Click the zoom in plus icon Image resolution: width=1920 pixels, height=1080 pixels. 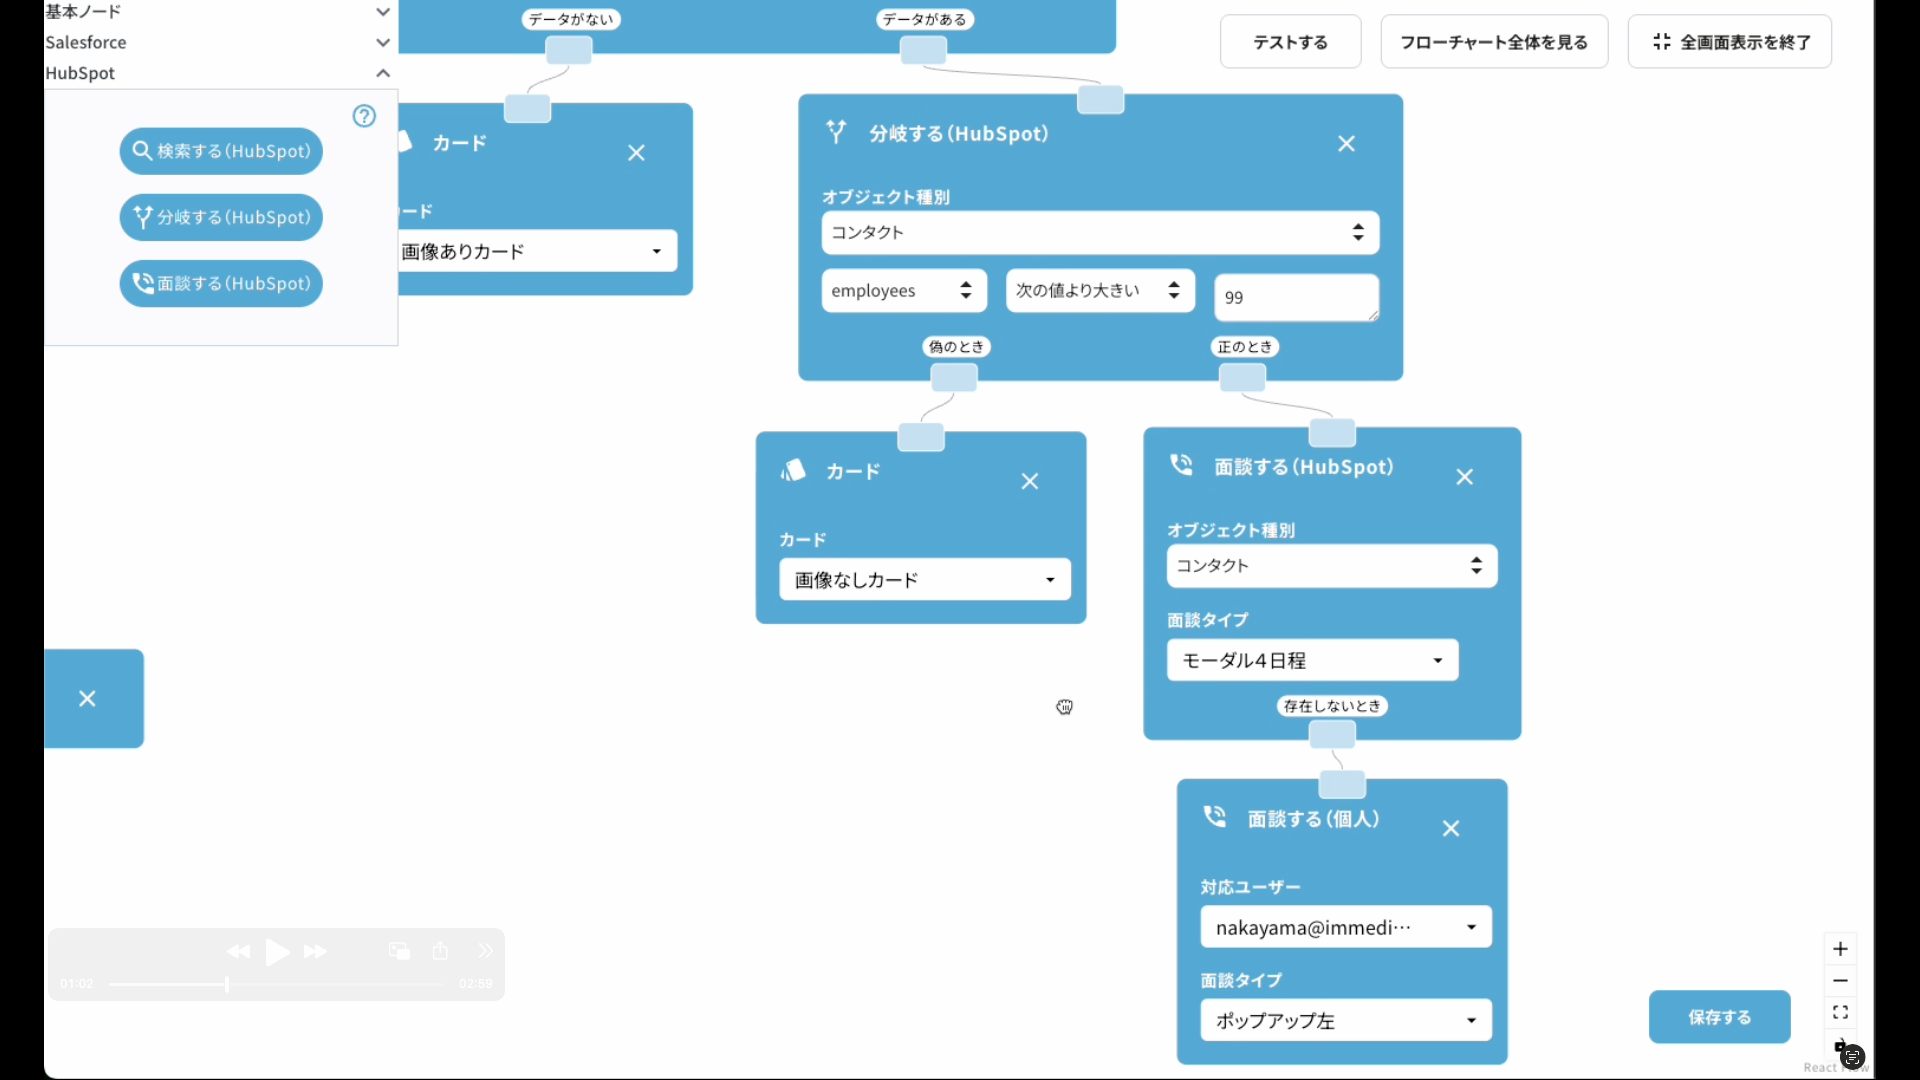coord(1840,949)
